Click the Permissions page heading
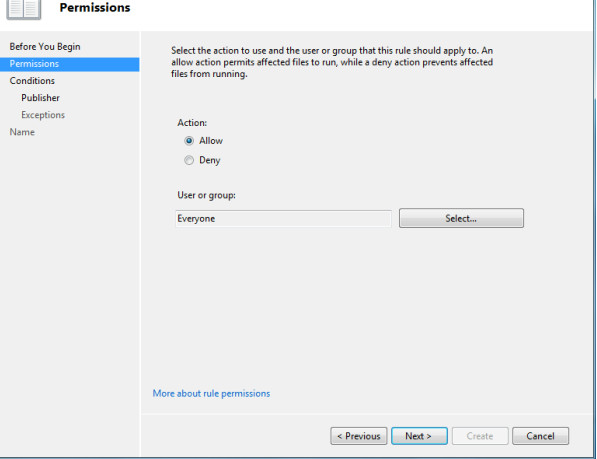The width and height of the screenshot is (597, 459). point(95,8)
